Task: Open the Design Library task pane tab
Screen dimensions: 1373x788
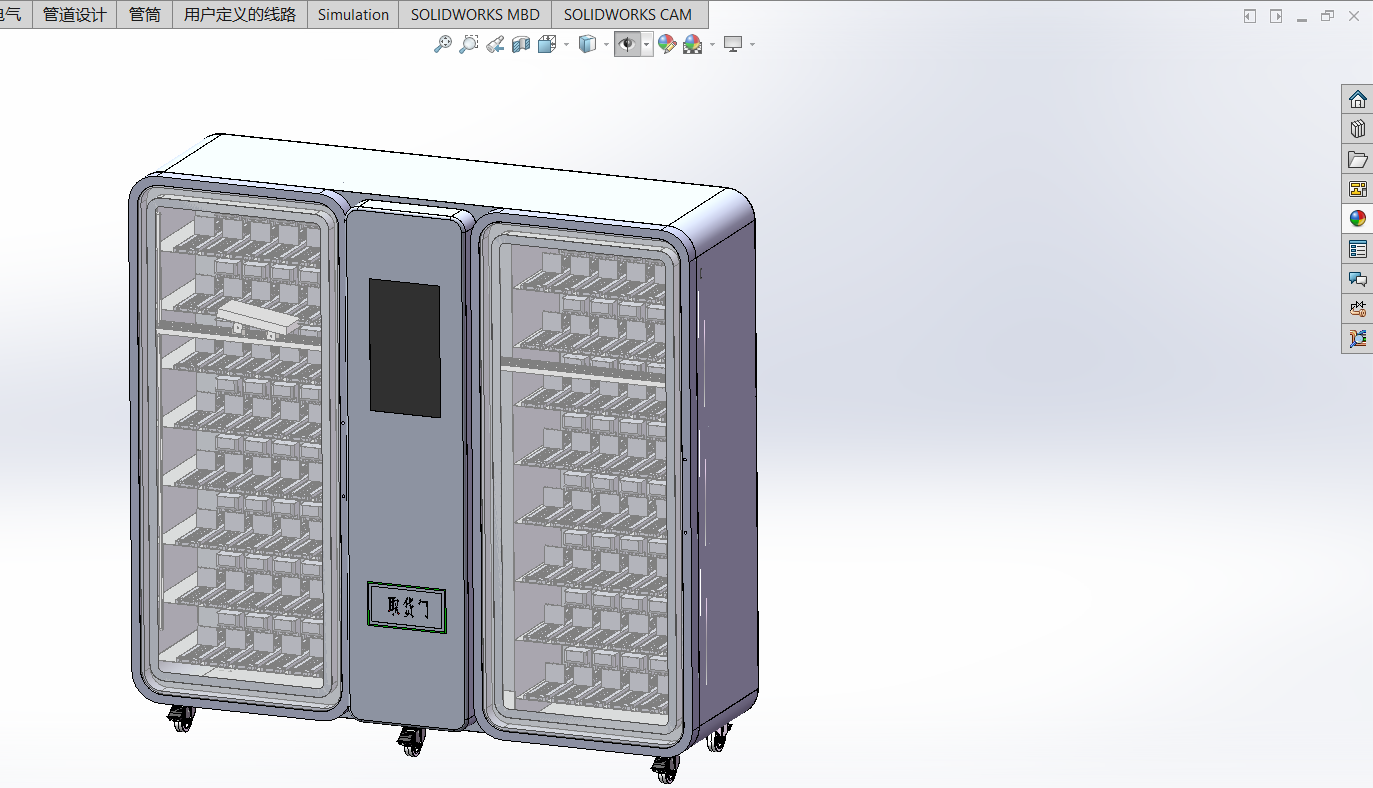Action: tap(1357, 129)
